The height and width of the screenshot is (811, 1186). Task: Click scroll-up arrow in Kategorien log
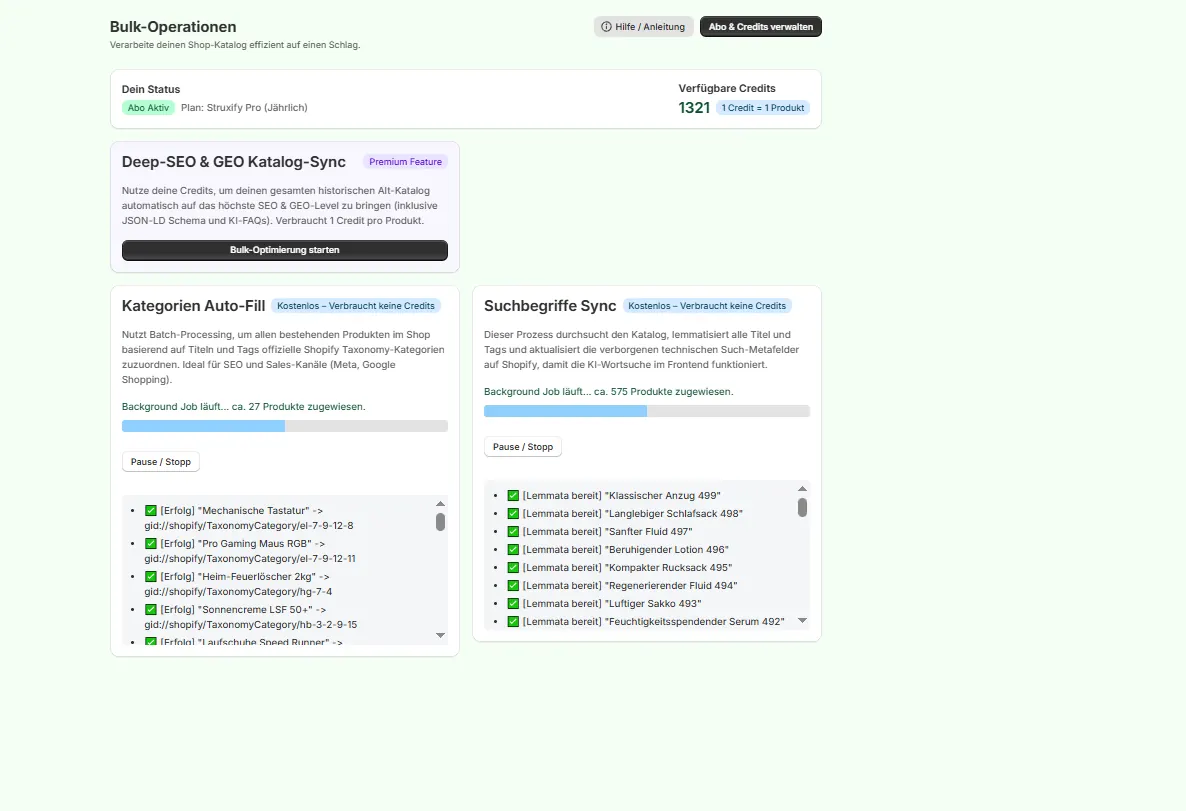click(x=440, y=504)
